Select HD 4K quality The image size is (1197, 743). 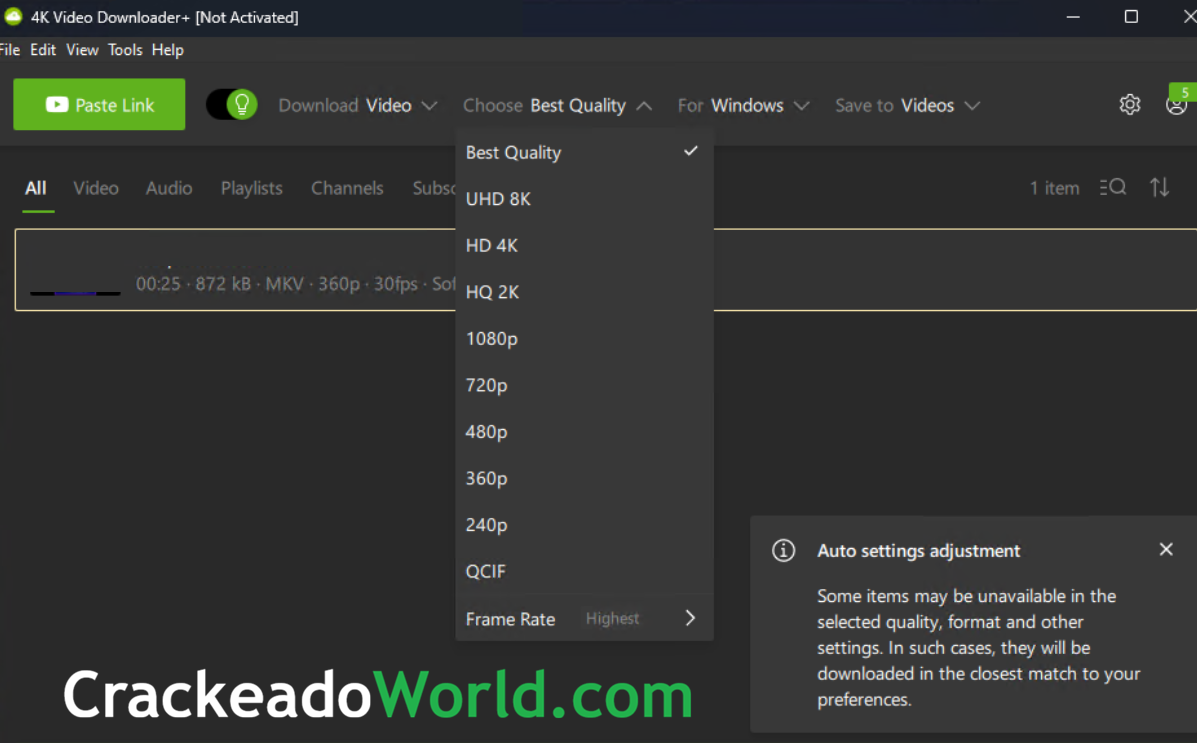(584, 246)
